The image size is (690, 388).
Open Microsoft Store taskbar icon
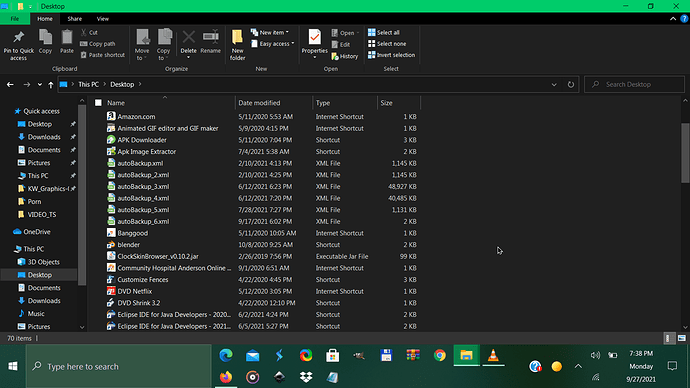(333, 355)
